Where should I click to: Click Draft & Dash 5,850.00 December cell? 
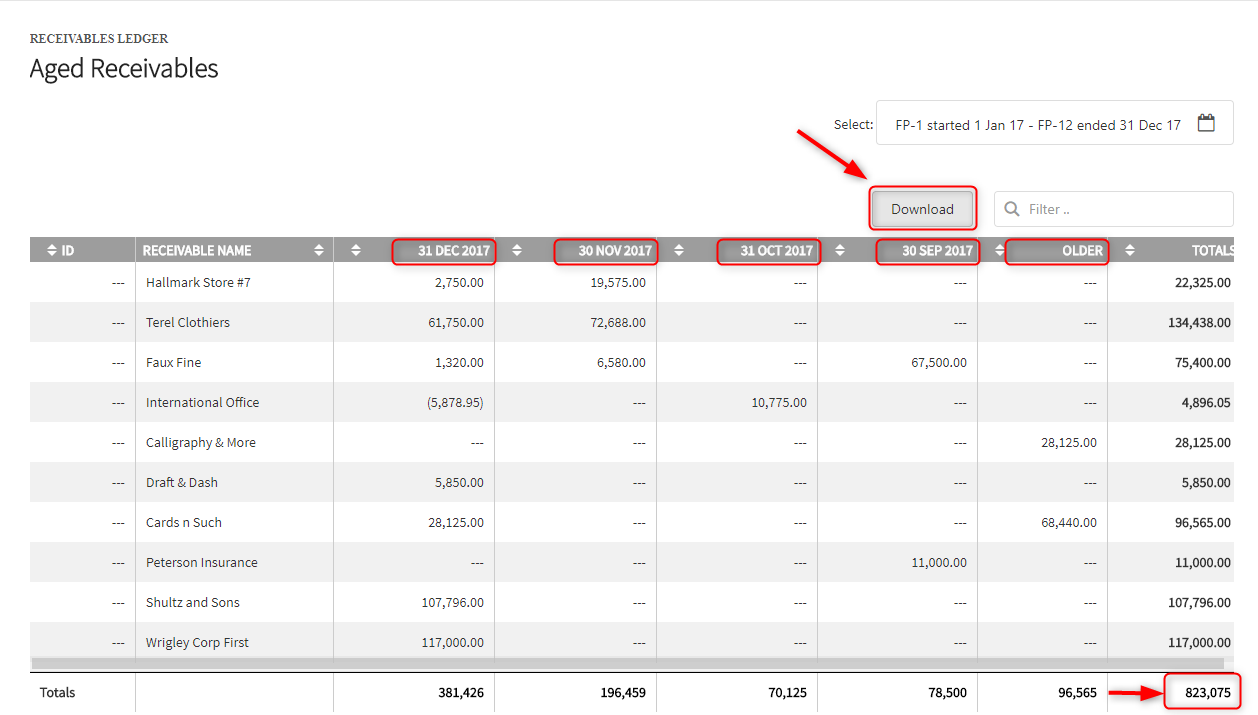[x=460, y=482]
